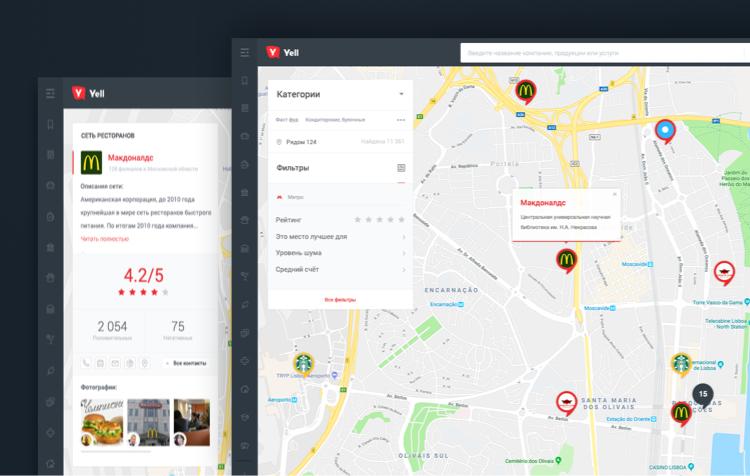The width and height of the screenshot is (750, 476).
Task: Click the Все фильтры link
Action: coord(340,299)
